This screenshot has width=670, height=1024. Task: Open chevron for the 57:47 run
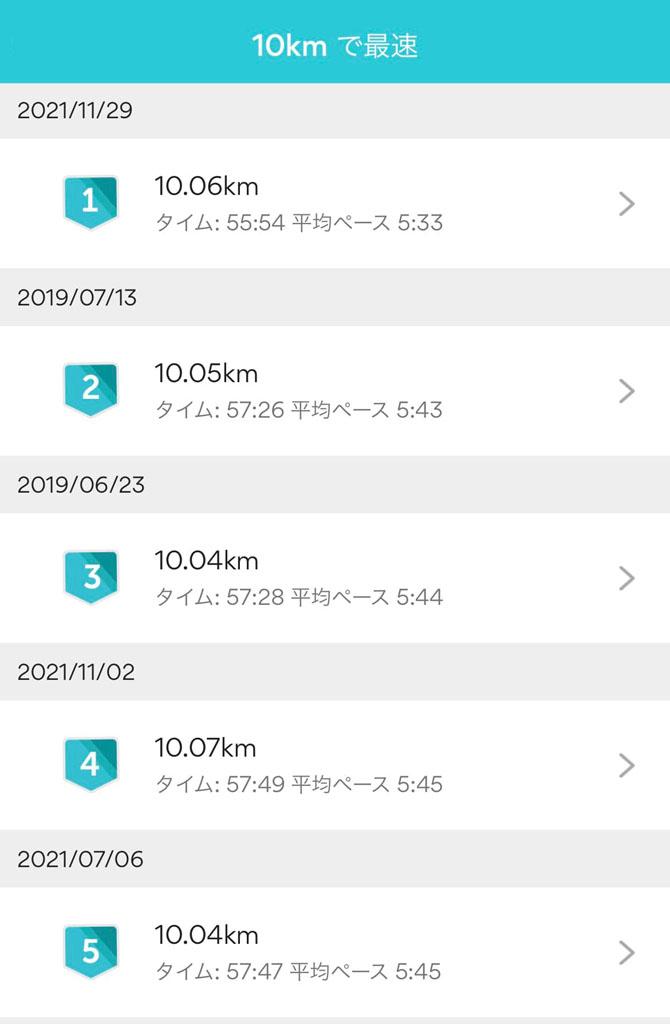click(x=627, y=952)
